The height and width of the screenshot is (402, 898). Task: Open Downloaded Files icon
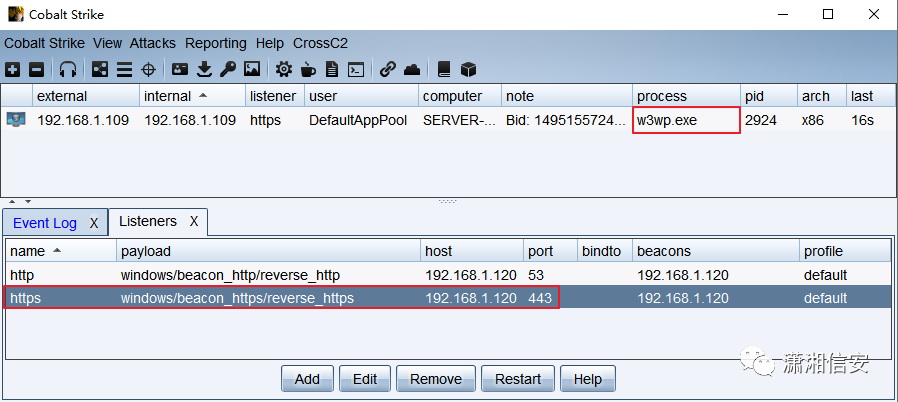[x=204, y=70]
